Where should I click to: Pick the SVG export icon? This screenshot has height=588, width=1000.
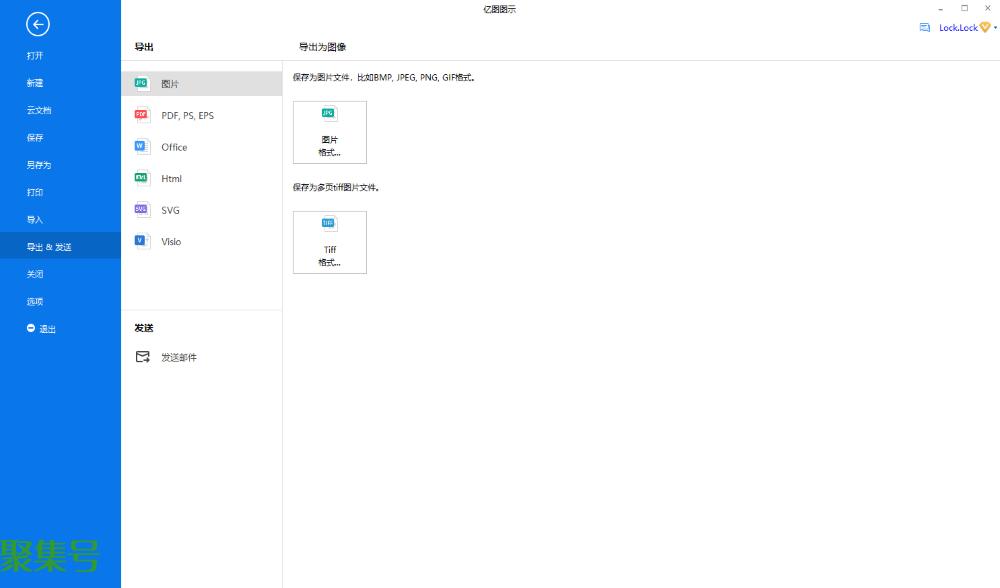(x=142, y=210)
